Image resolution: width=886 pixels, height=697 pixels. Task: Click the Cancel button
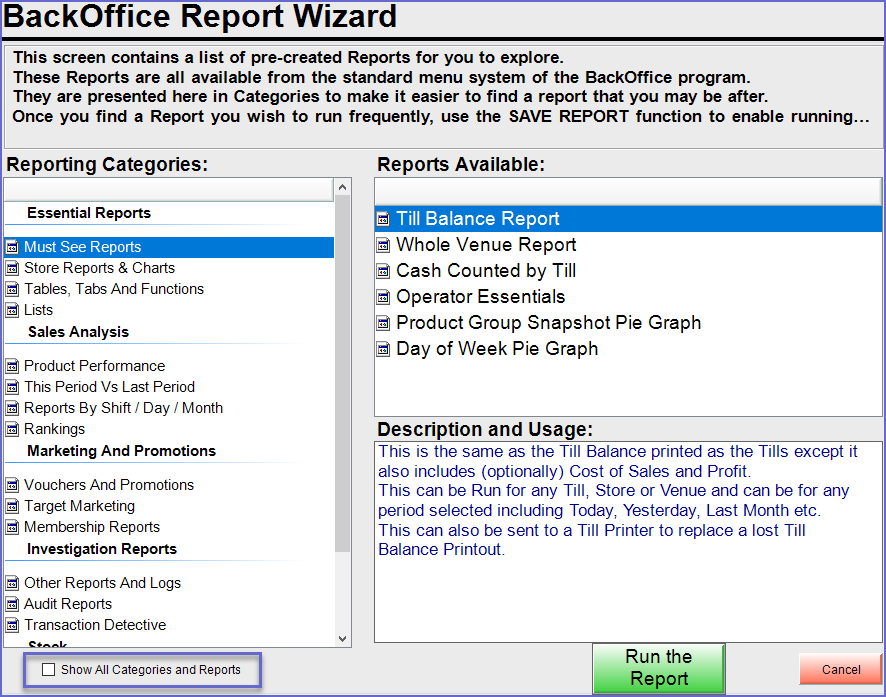coord(840,670)
